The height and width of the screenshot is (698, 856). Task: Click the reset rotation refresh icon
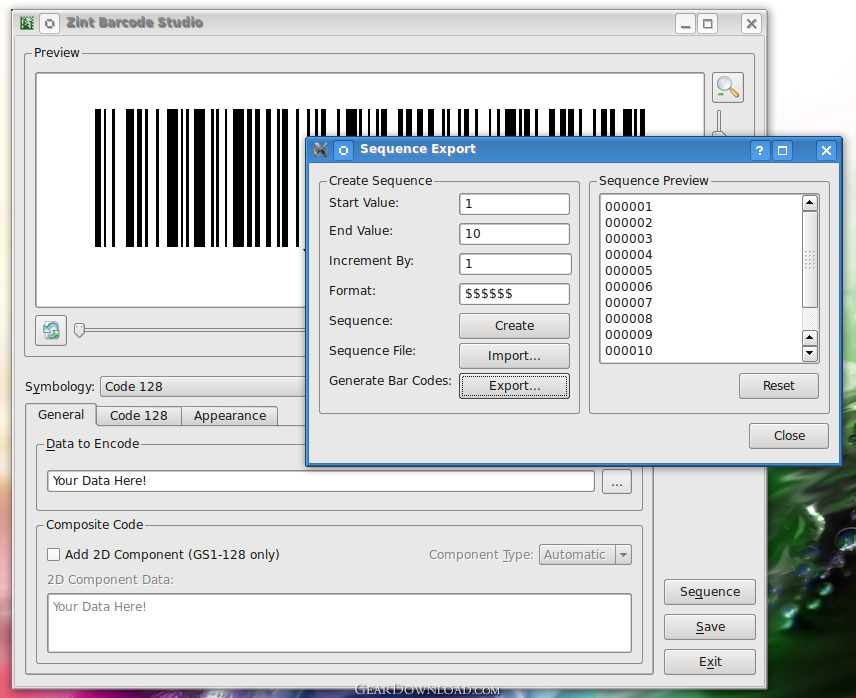point(51,330)
